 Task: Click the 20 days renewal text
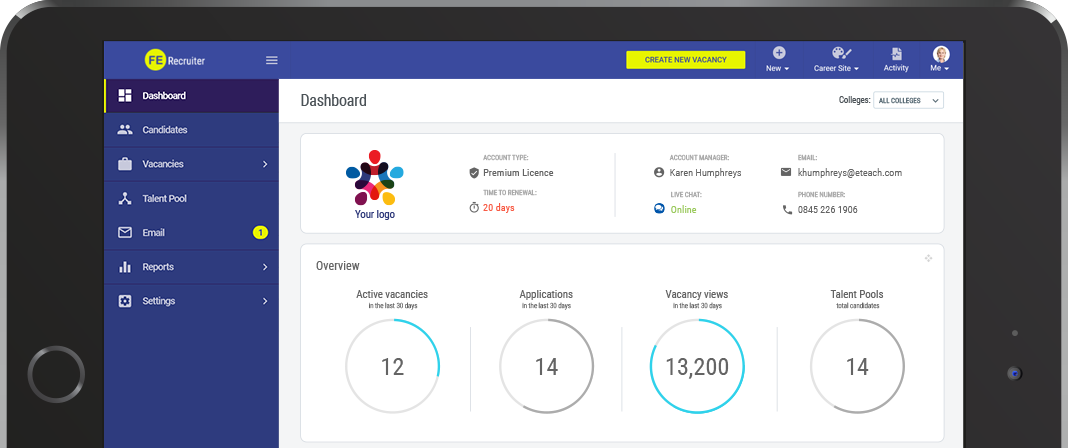pyautogui.click(x=499, y=208)
